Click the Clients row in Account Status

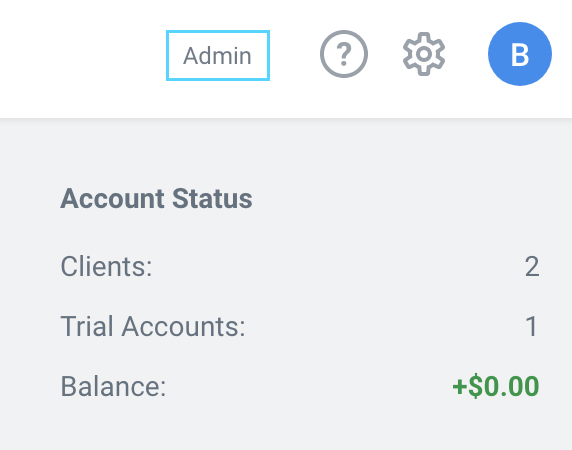pyautogui.click(x=300, y=266)
